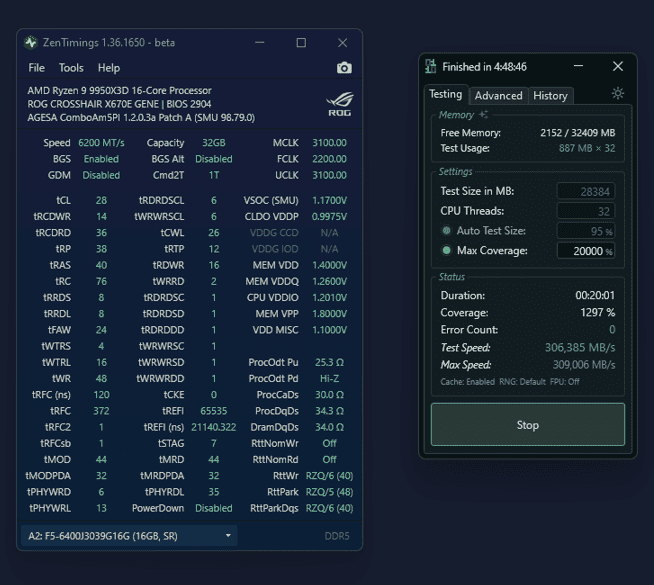The width and height of the screenshot is (654, 585).
Task: Click the AGESA ComboAm5PI version line
Action: tap(141, 117)
